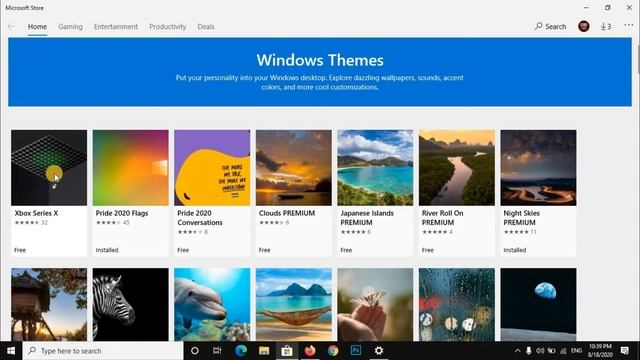Viewport: 640px width, 360px height.
Task: Open the Clouds PREMIUM theme image
Action: point(294,168)
